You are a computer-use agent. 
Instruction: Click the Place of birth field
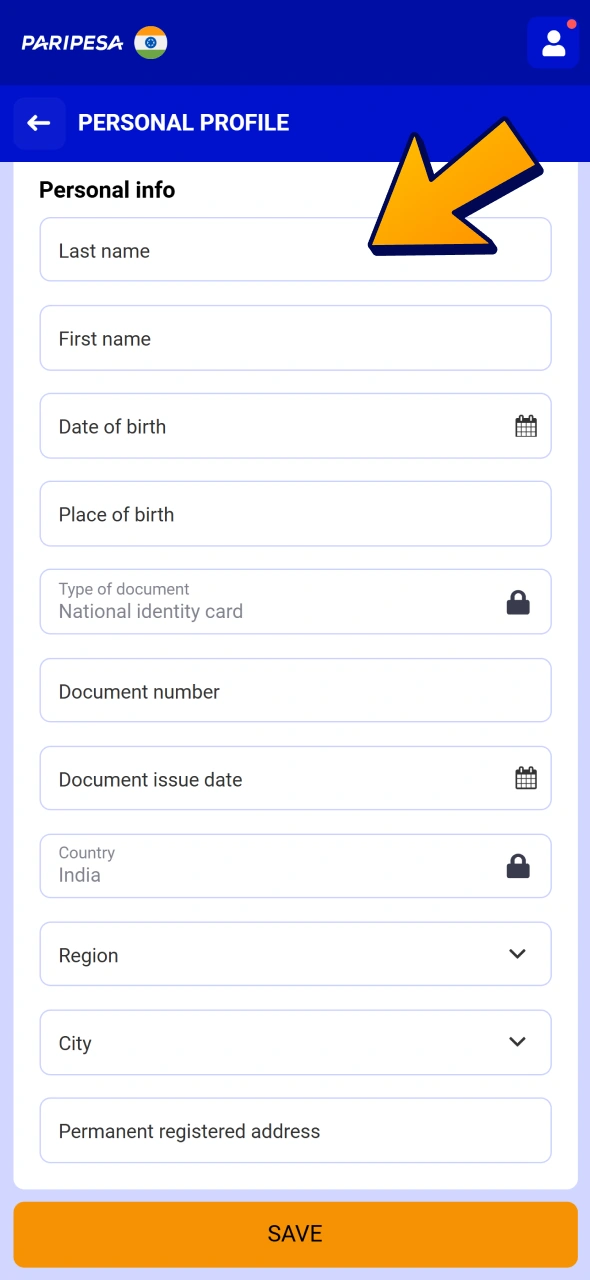pos(250,513)
